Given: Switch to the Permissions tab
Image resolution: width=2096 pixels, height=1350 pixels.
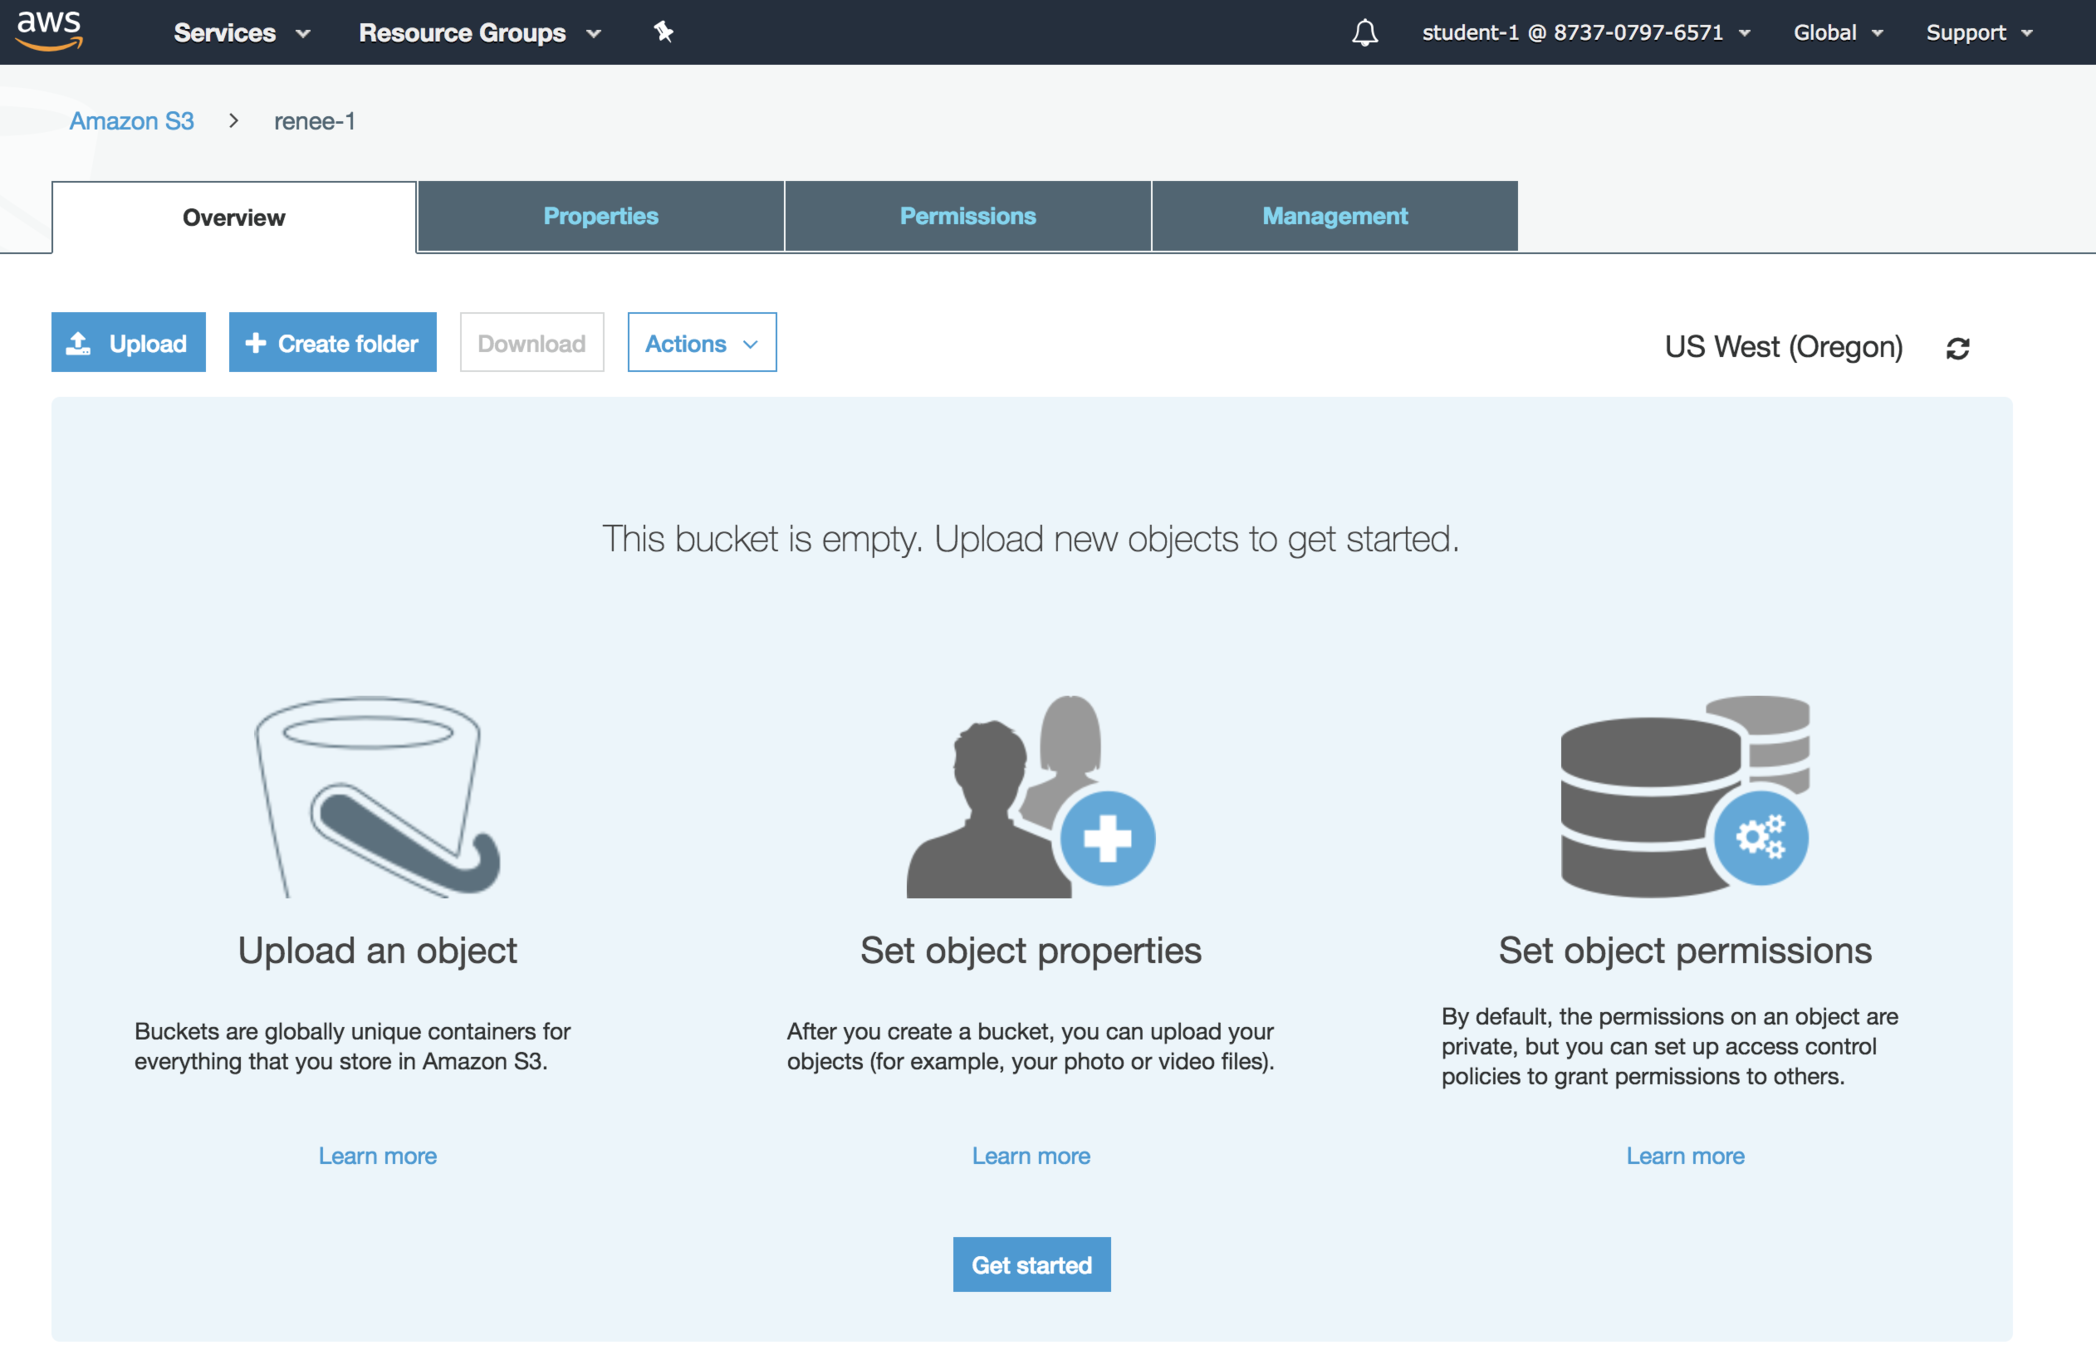Looking at the screenshot, I should pyautogui.click(x=967, y=216).
